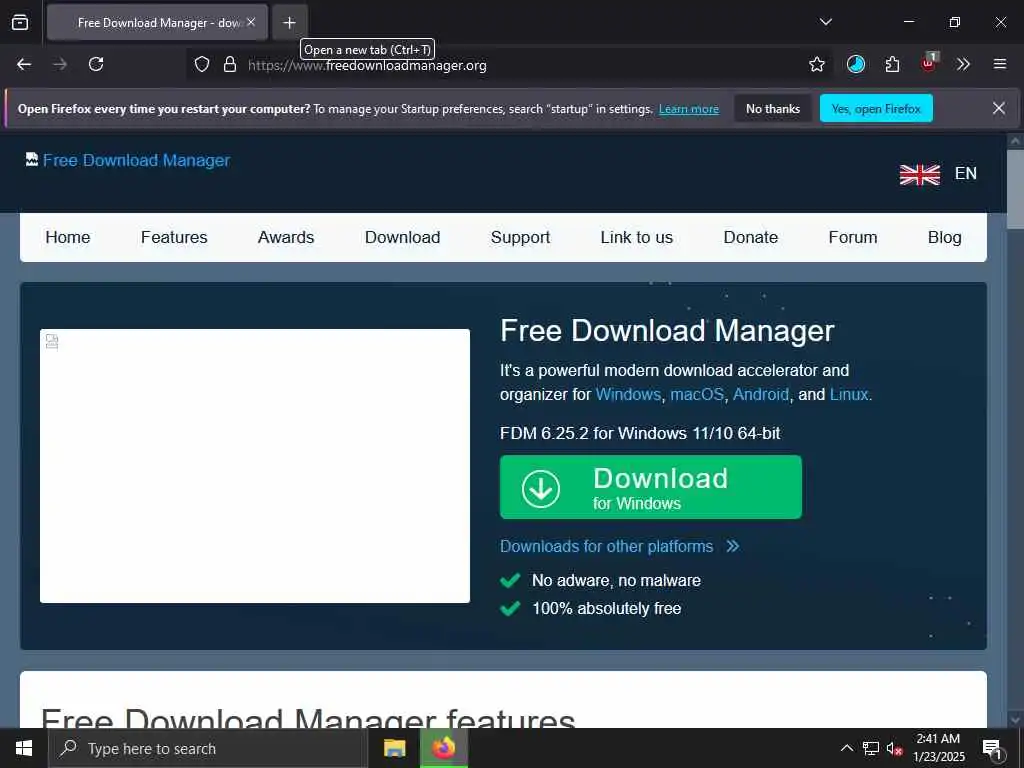Open the uBlock Origin toolbar icon
Screen dimensions: 1024x768
tap(929, 63)
